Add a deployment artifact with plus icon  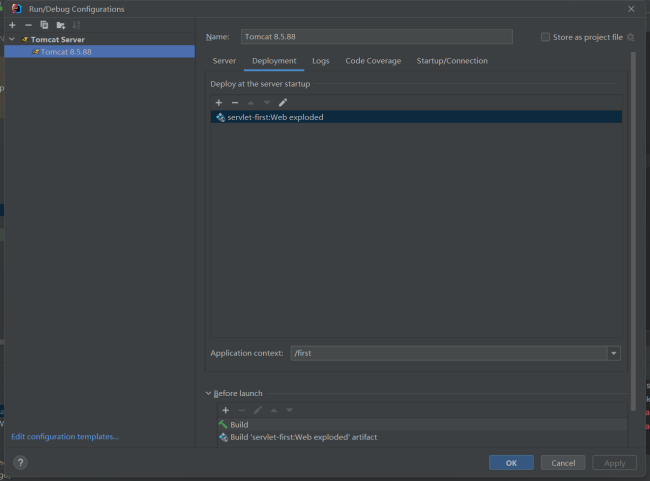[219, 102]
